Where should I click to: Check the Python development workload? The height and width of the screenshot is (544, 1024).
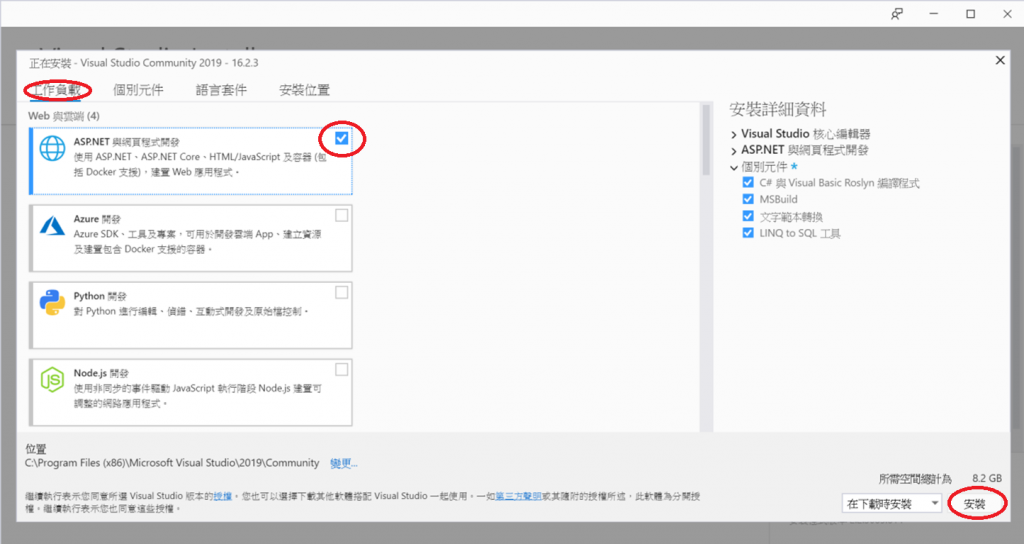(342, 292)
